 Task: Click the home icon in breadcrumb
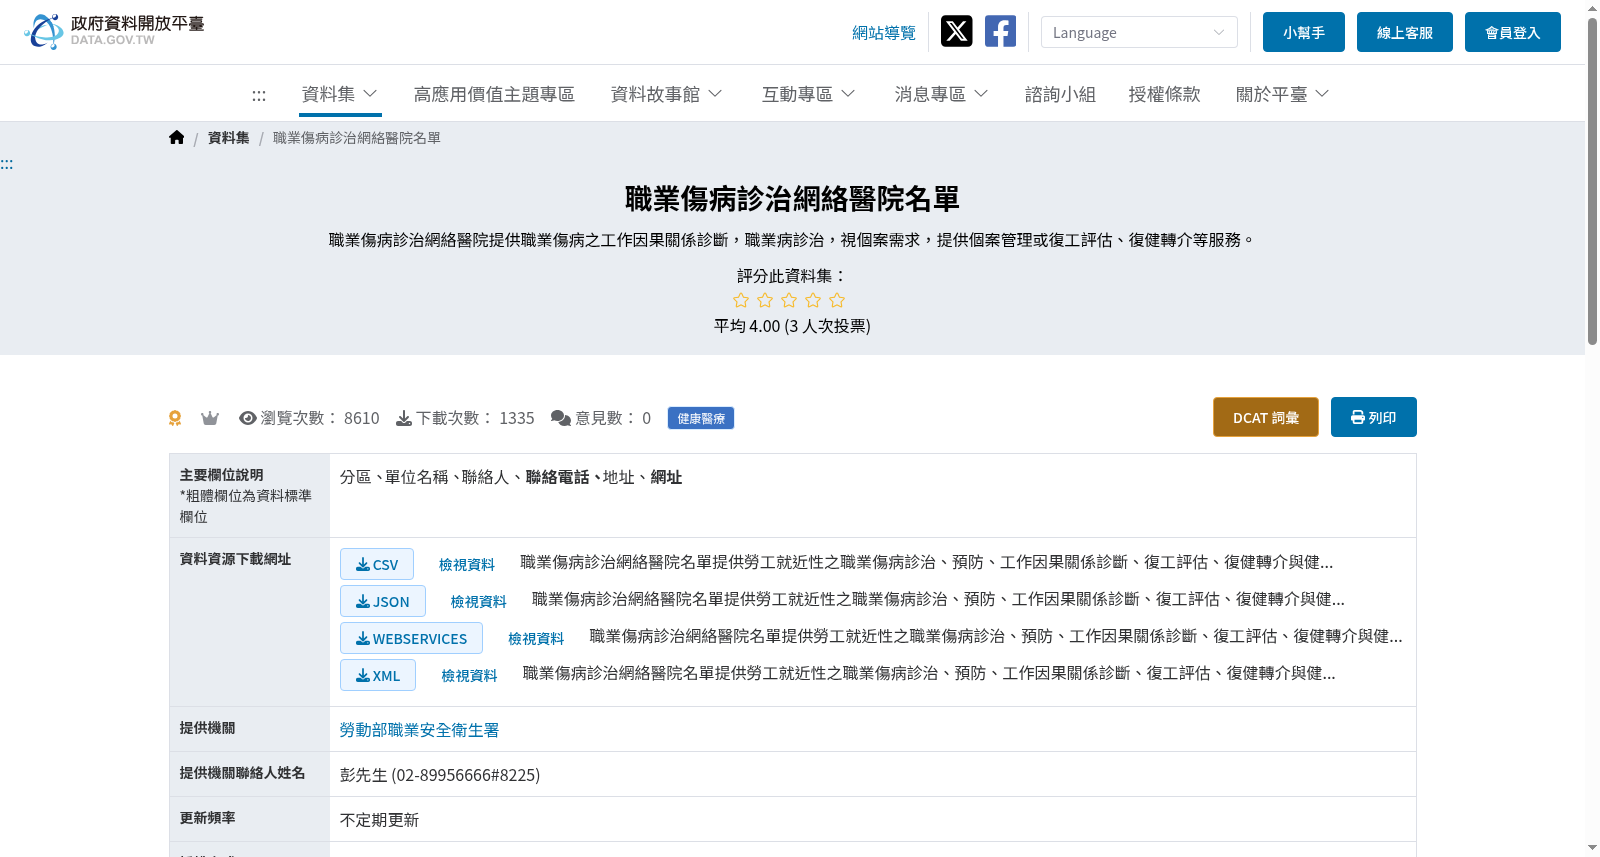pyautogui.click(x=176, y=138)
